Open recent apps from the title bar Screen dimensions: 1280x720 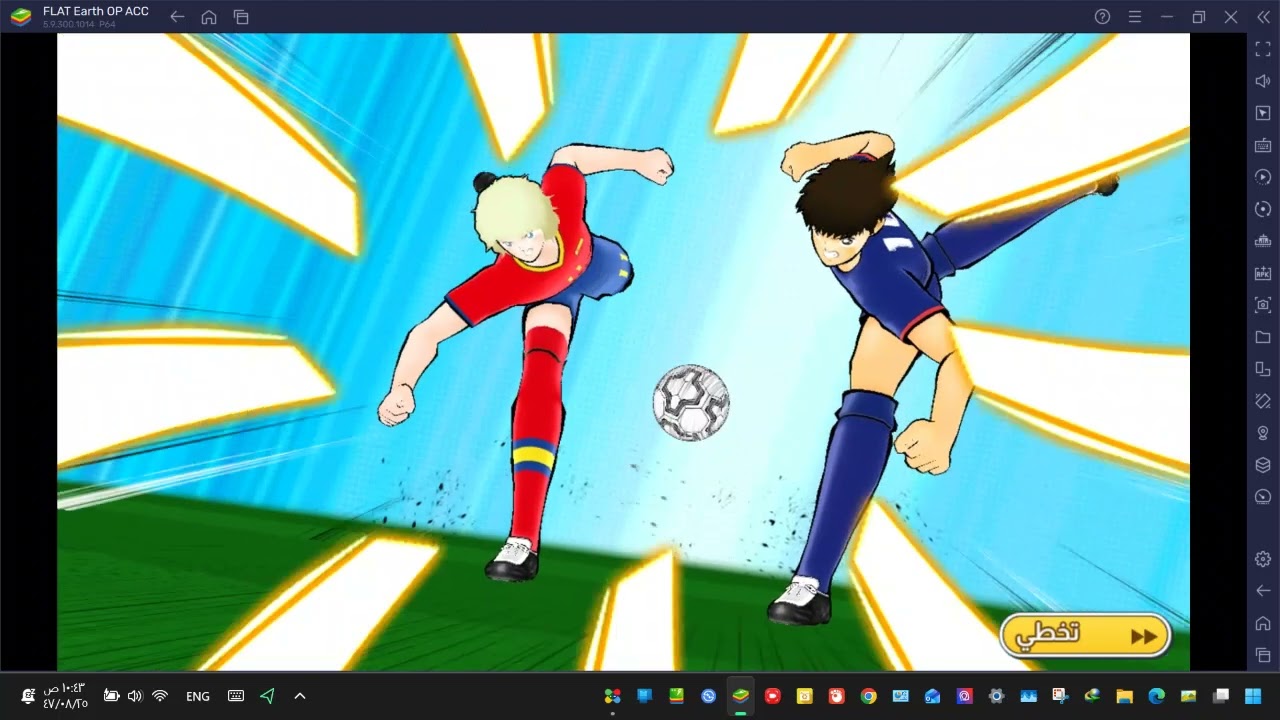click(x=241, y=17)
